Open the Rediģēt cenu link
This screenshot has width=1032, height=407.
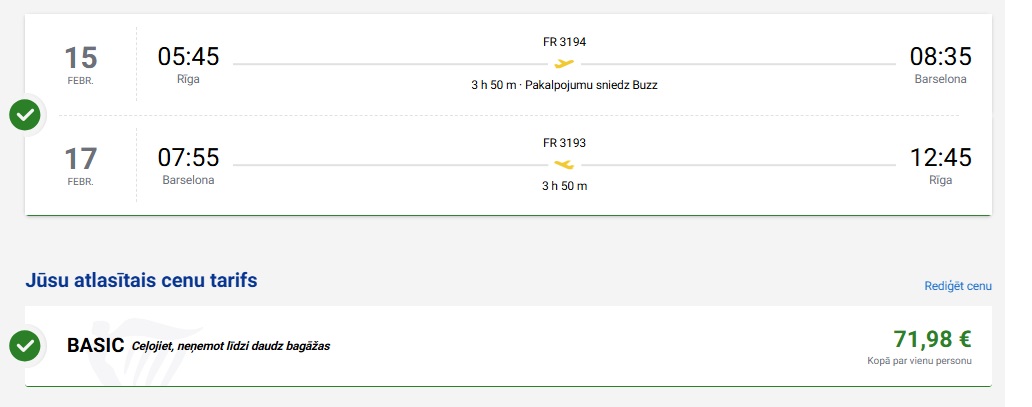(x=957, y=286)
